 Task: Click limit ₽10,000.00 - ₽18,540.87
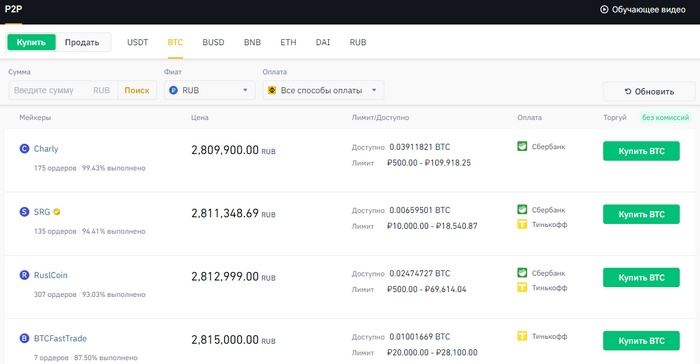(x=432, y=226)
